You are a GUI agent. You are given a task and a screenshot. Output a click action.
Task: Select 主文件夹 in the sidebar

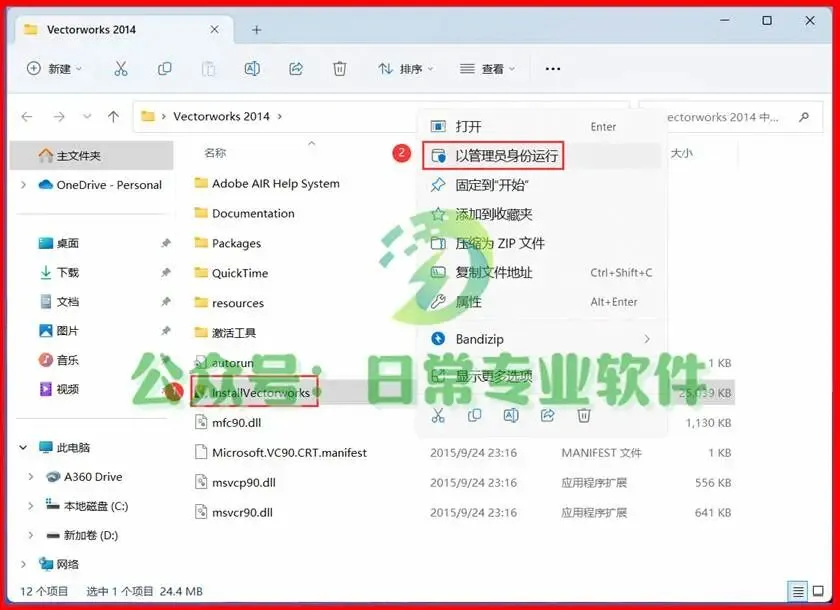(x=92, y=156)
